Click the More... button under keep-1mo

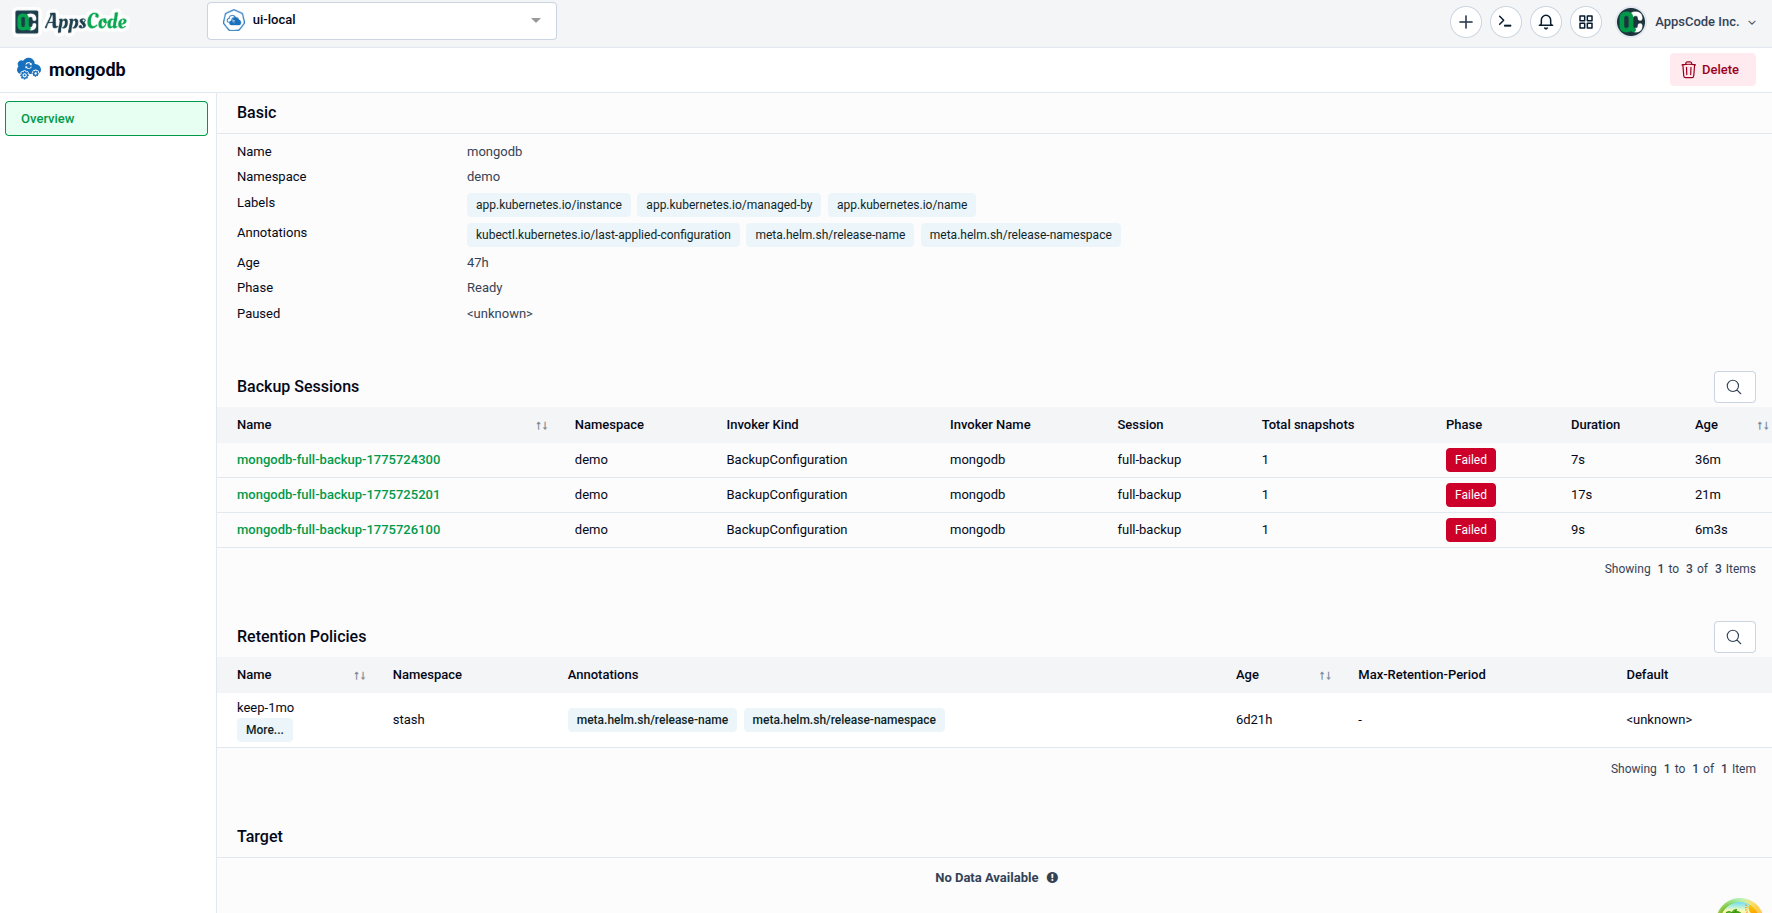click(x=263, y=730)
